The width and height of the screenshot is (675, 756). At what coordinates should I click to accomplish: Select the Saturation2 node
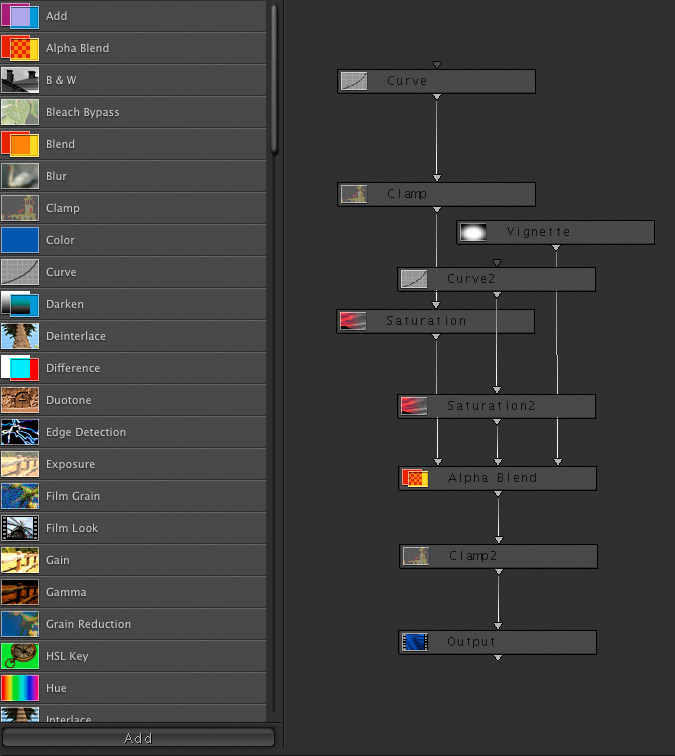pos(497,406)
